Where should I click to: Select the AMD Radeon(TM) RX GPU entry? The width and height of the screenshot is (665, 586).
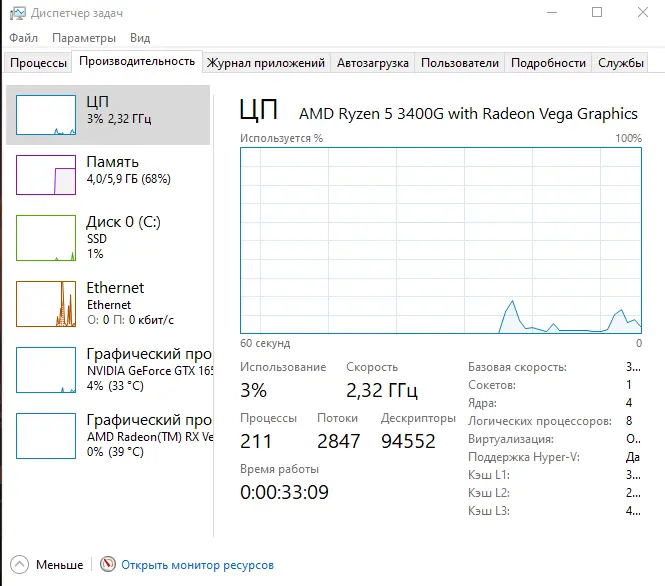click(108, 436)
